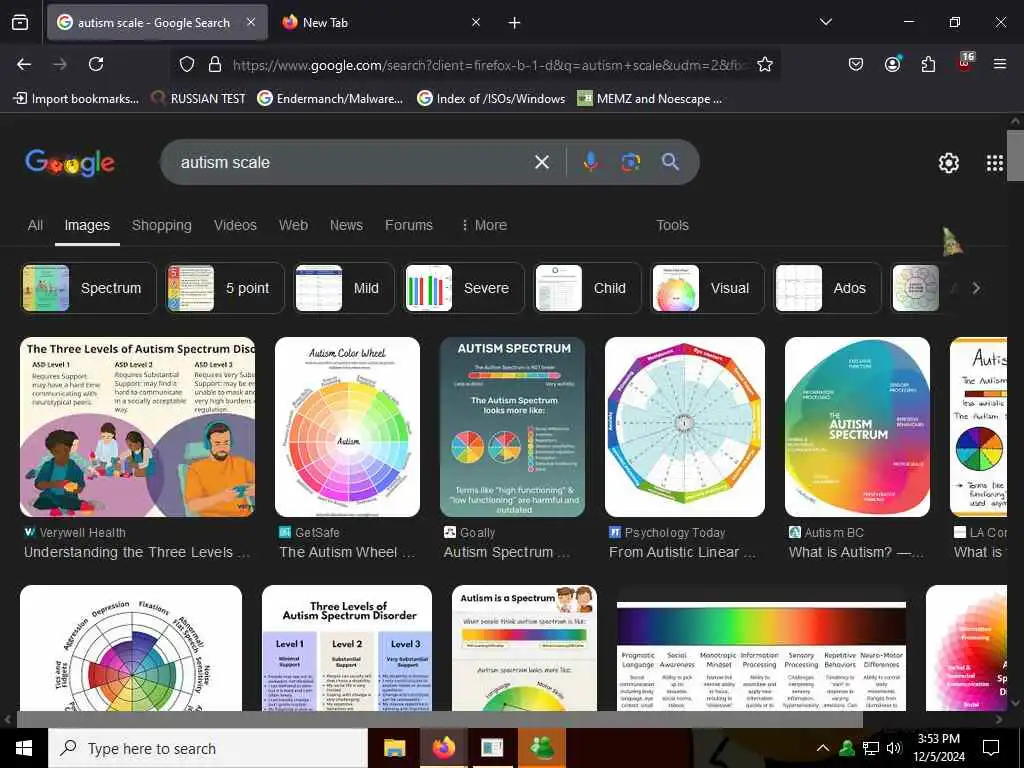Save page to Pocket
The height and width of the screenshot is (768, 1024).
[x=856, y=64]
